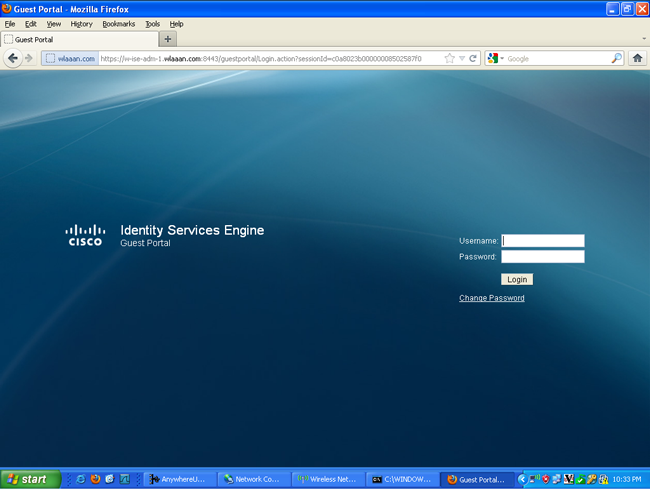
Task: Click the wlaaan.com site identity box
Action: pyautogui.click(x=70, y=58)
